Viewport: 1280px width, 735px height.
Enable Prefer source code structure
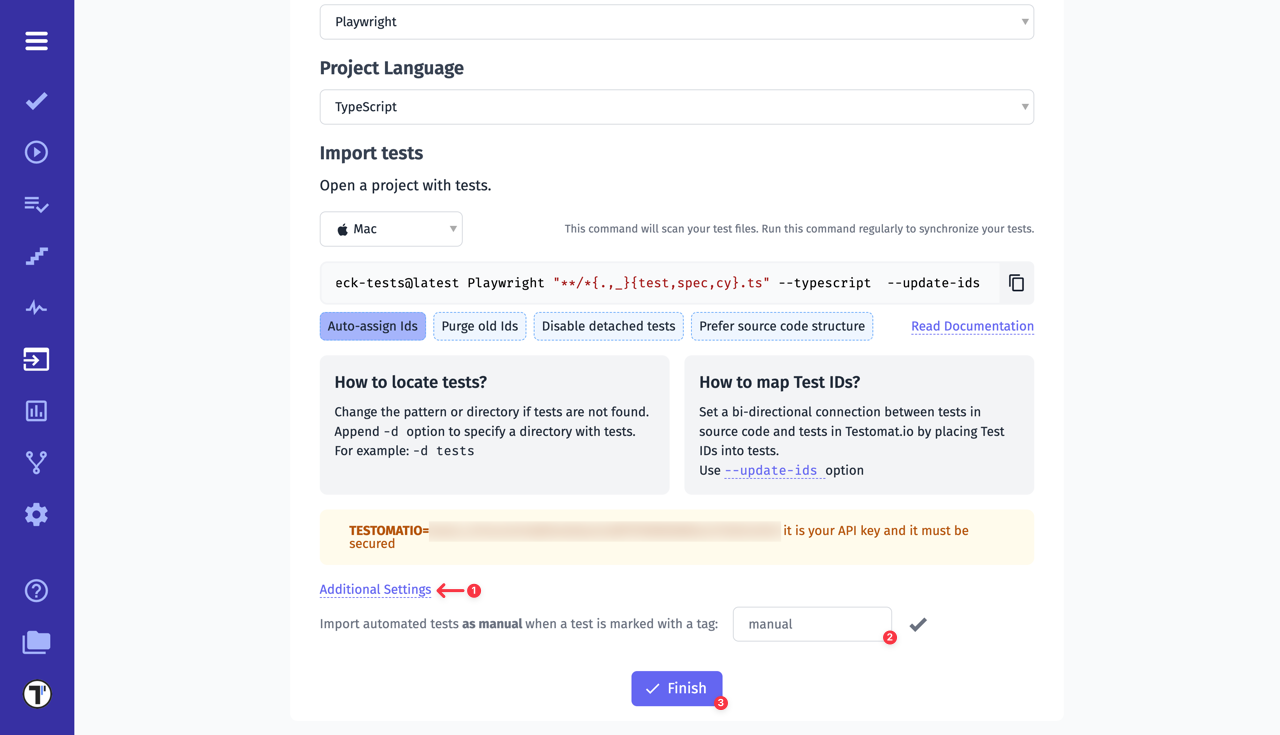pyautogui.click(x=781, y=325)
